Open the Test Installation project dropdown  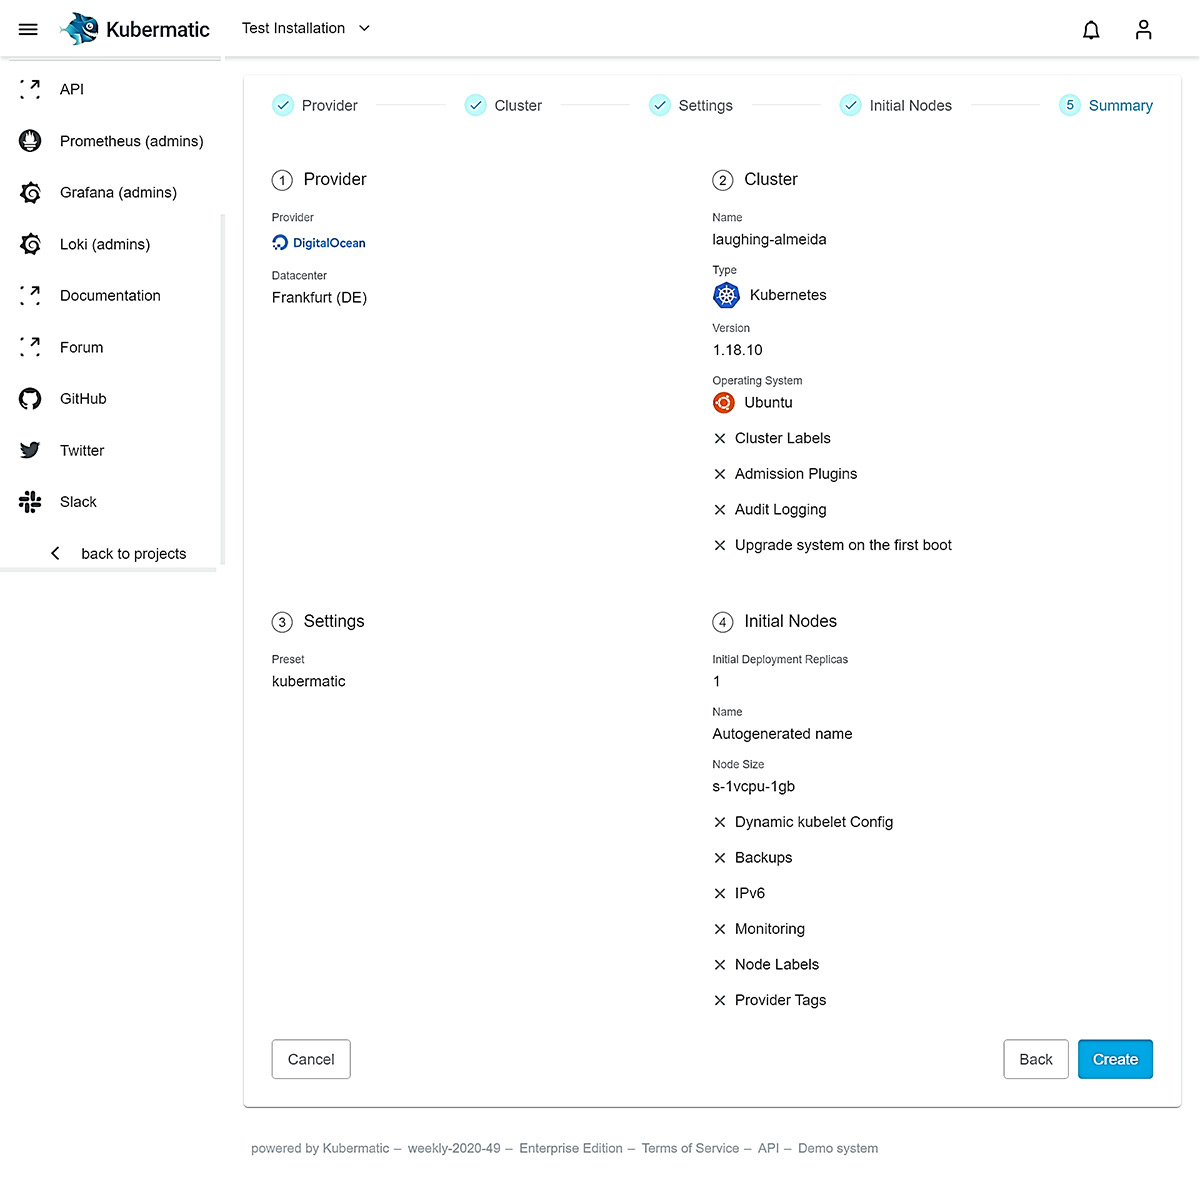click(x=306, y=28)
